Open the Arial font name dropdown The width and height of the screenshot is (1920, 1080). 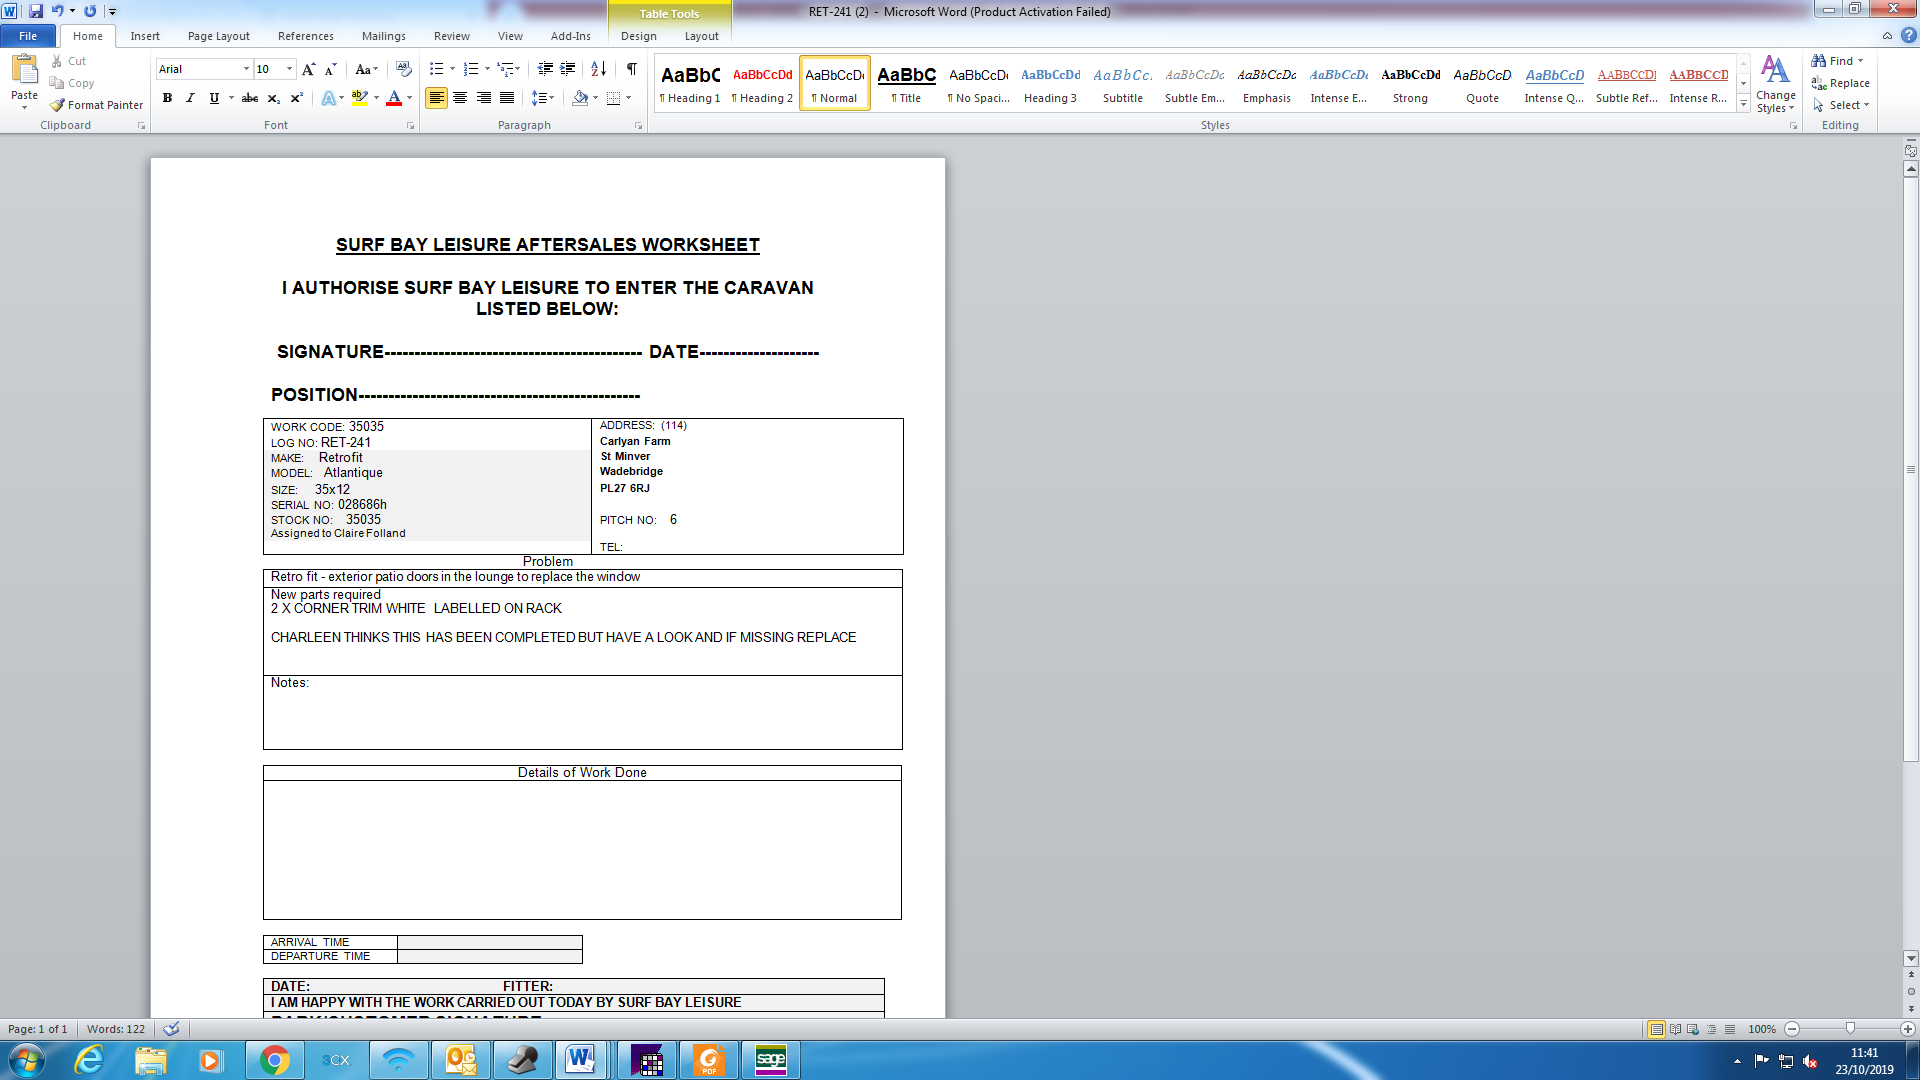coord(246,69)
